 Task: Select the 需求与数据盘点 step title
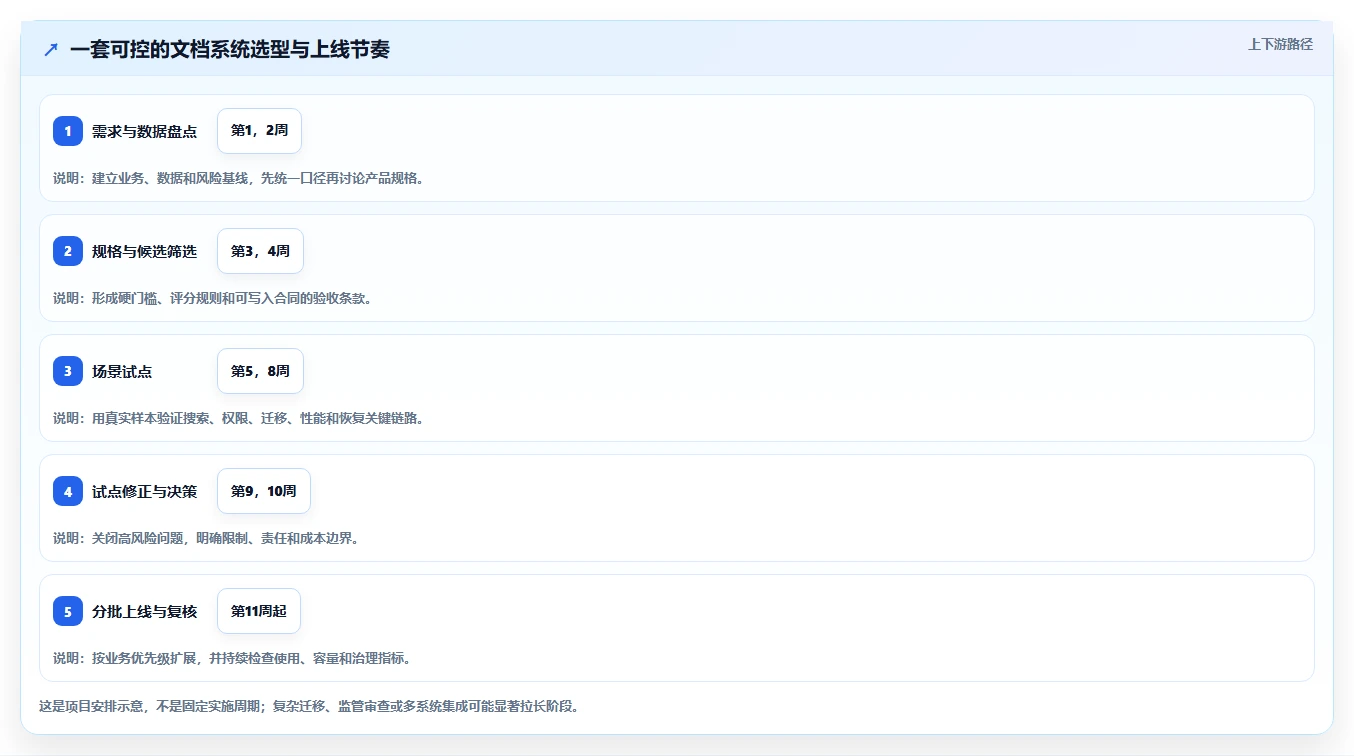pos(144,131)
